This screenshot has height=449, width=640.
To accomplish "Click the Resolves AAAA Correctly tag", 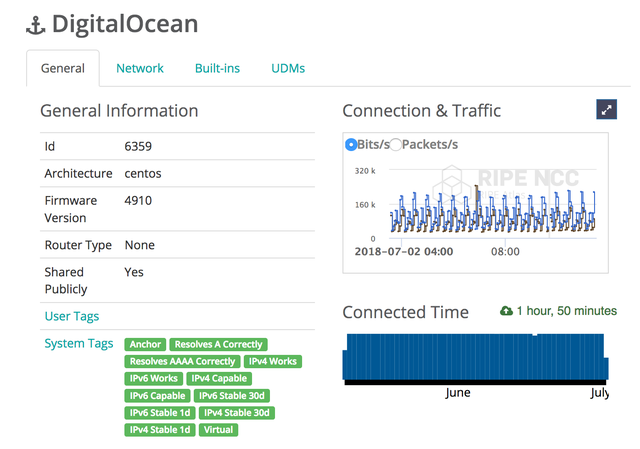I will (x=182, y=361).
